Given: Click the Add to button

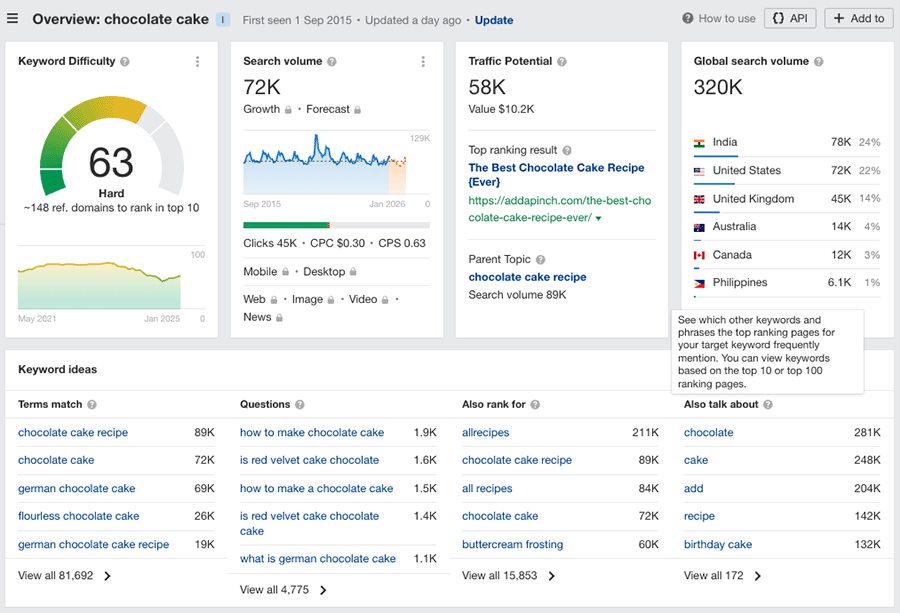Looking at the screenshot, I should 859,18.
